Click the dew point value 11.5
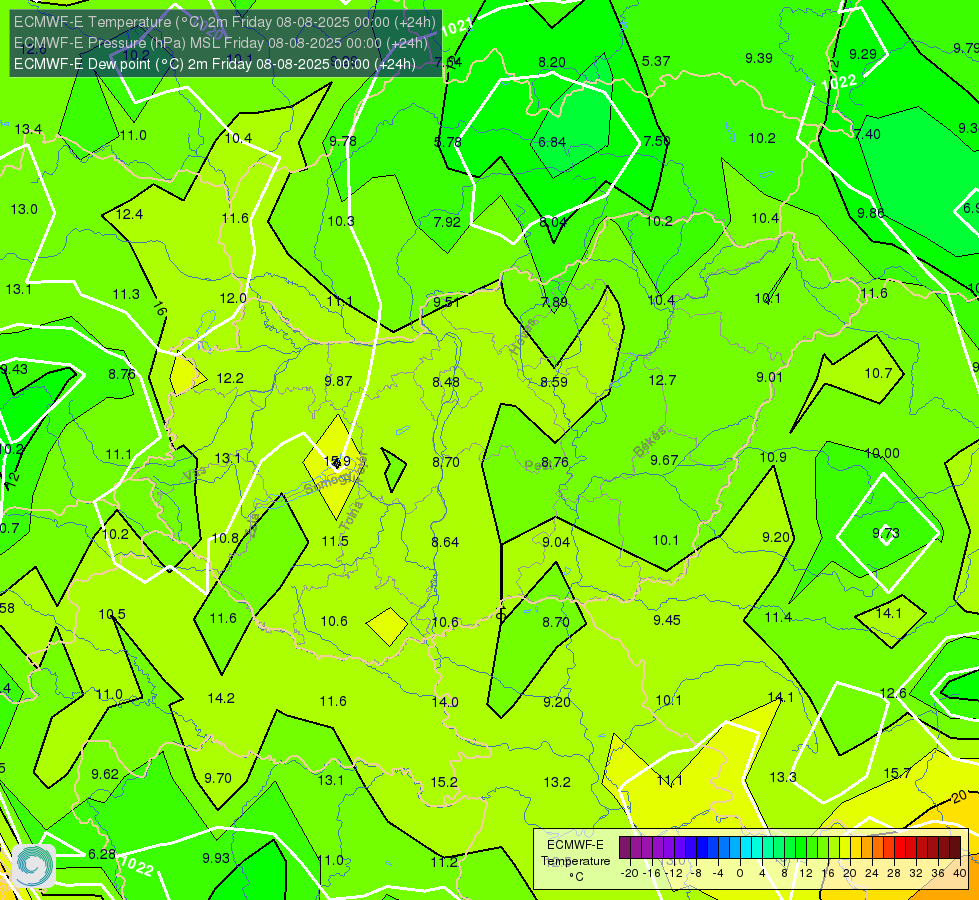 pos(335,541)
